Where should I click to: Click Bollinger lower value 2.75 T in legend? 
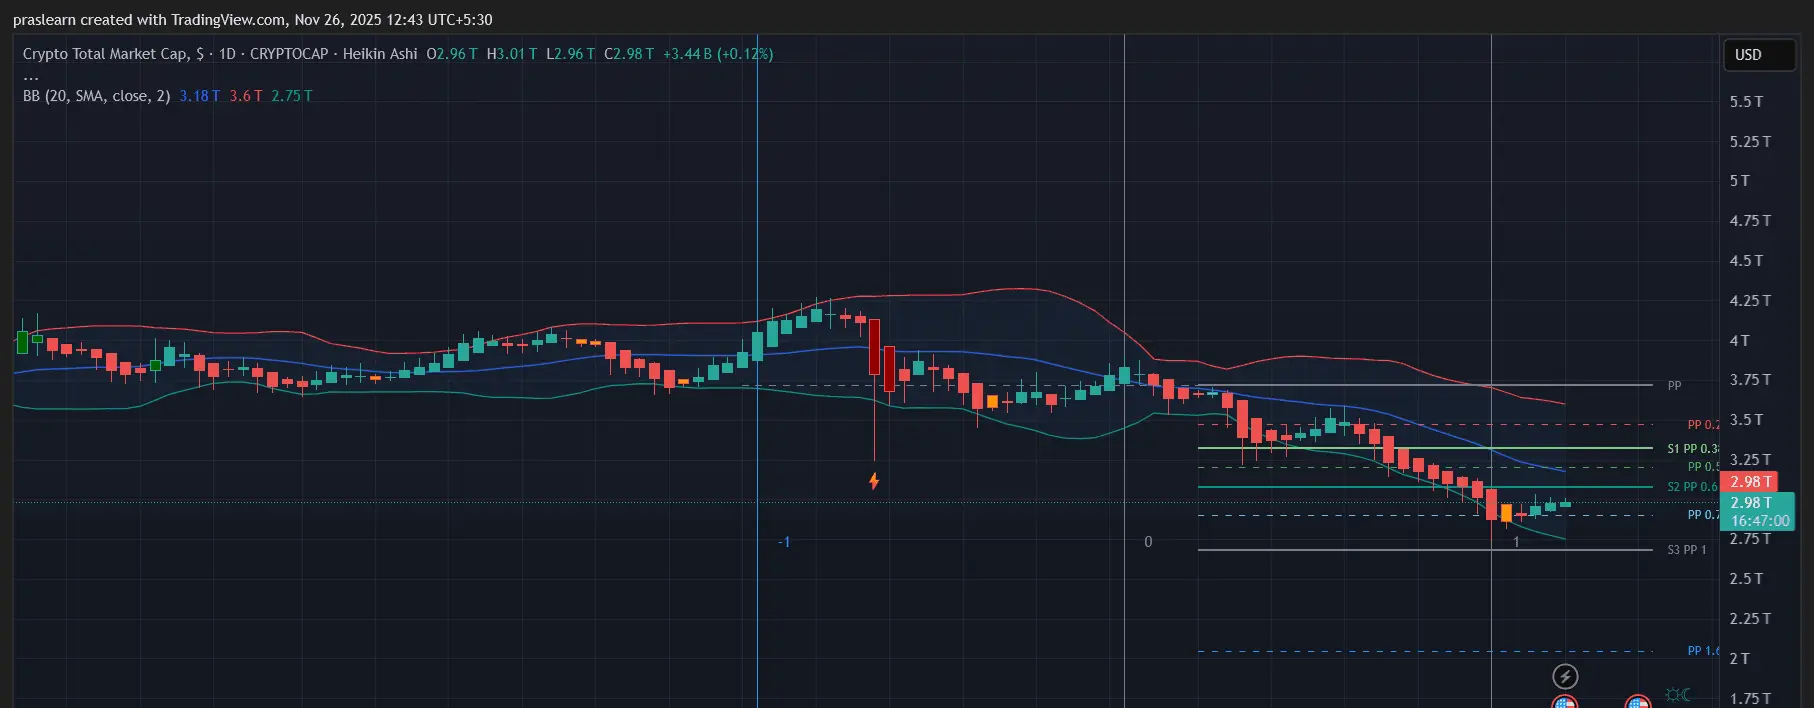[292, 96]
